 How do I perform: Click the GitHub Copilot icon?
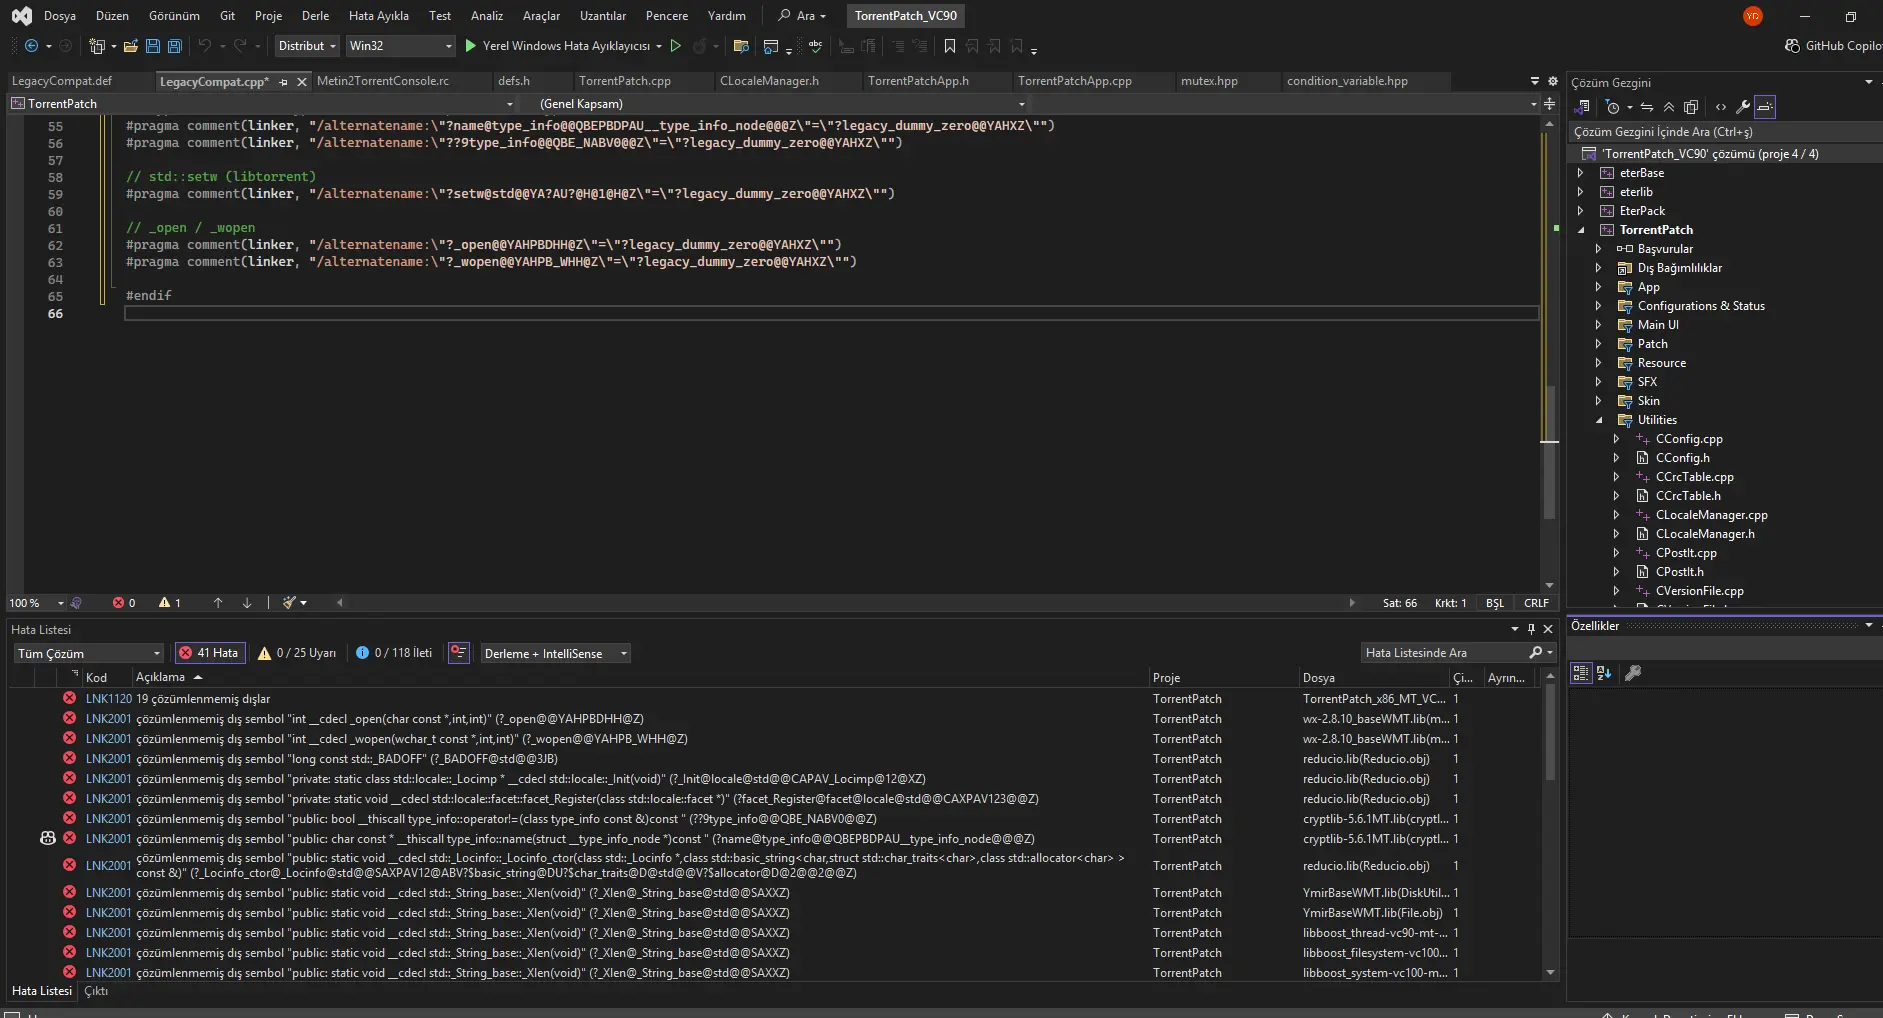pyautogui.click(x=1792, y=46)
